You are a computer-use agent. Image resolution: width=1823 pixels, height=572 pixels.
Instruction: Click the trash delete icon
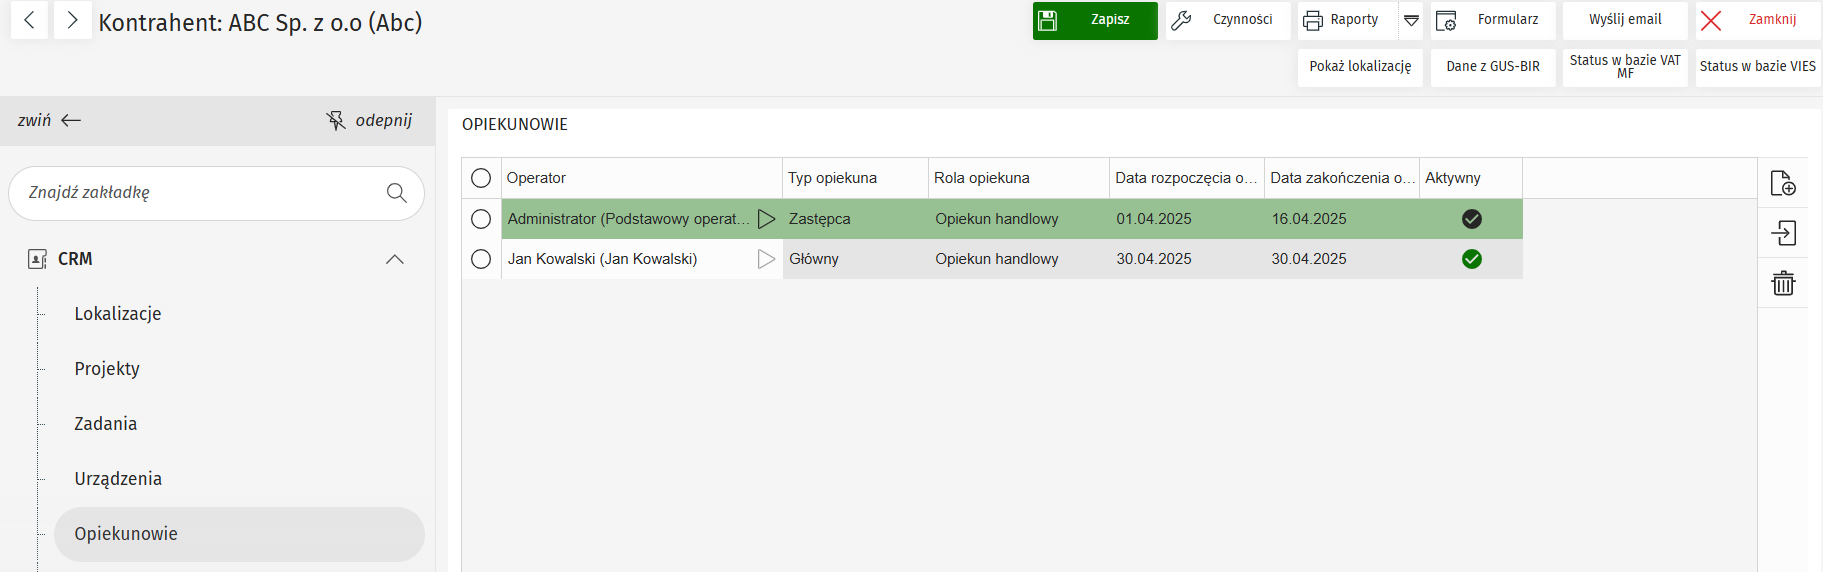pyautogui.click(x=1782, y=283)
